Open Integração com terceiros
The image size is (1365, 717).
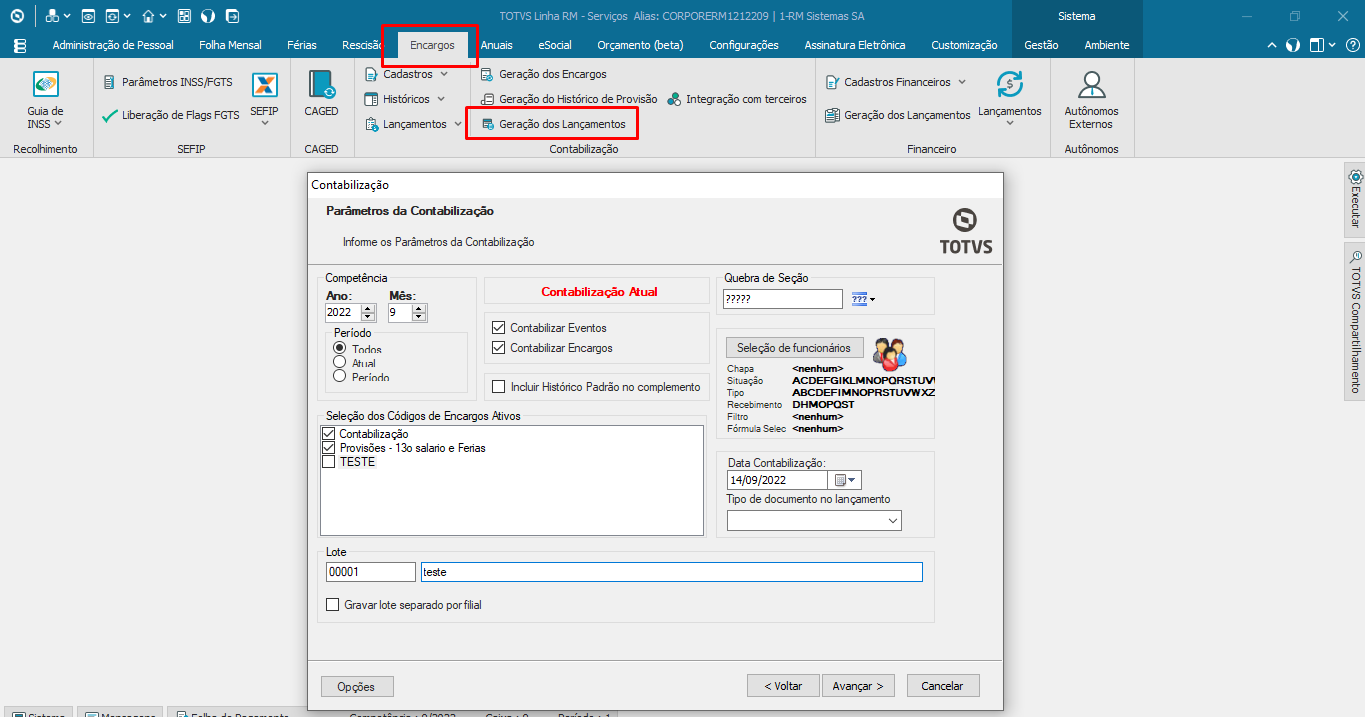[x=737, y=99]
